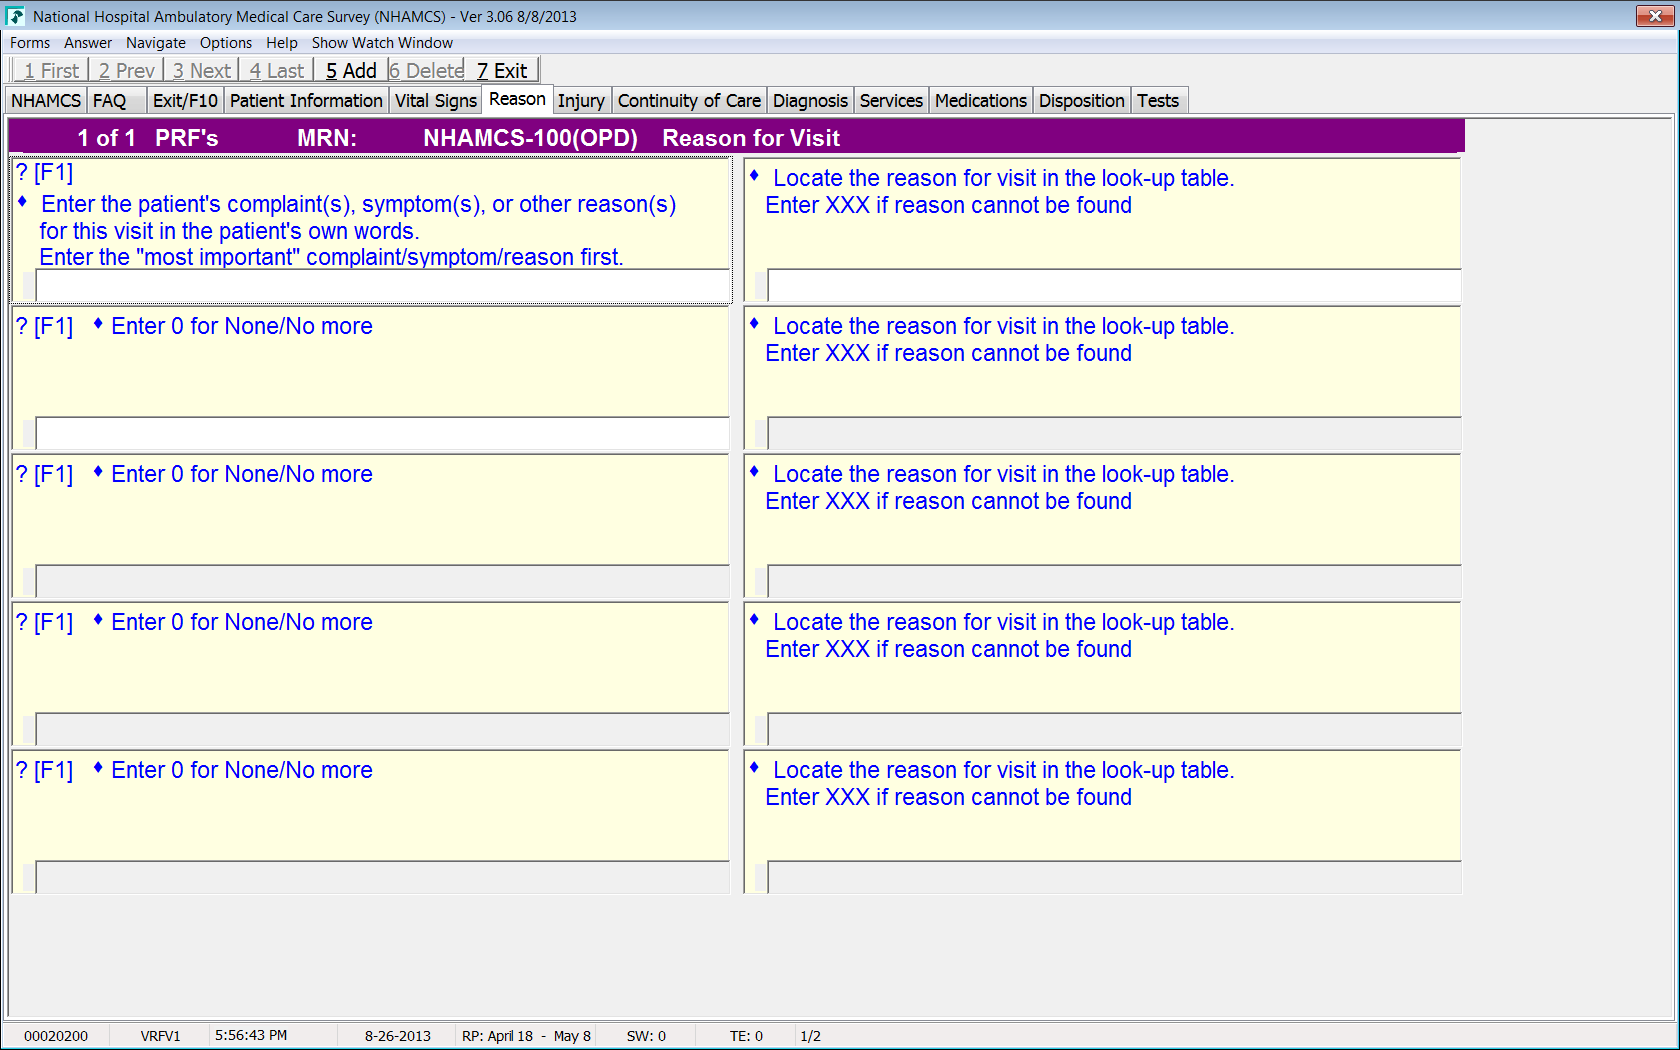Image resolution: width=1680 pixels, height=1050 pixels.
Task: Open the Patient Information tab
Action: (x=306, y=101)
